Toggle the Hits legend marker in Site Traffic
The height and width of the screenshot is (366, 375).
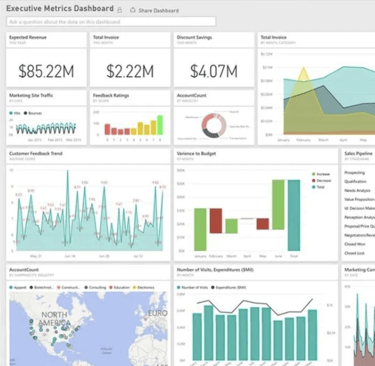point(11,113)
